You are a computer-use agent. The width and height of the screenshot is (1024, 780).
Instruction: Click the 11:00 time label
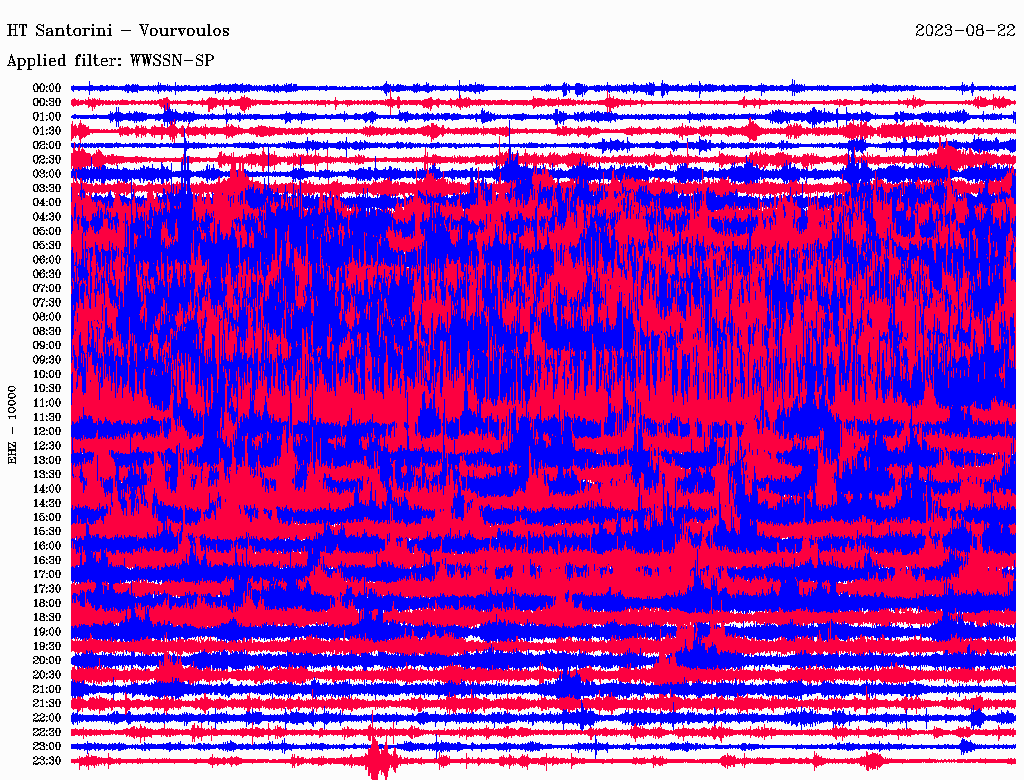click(47, 402)
